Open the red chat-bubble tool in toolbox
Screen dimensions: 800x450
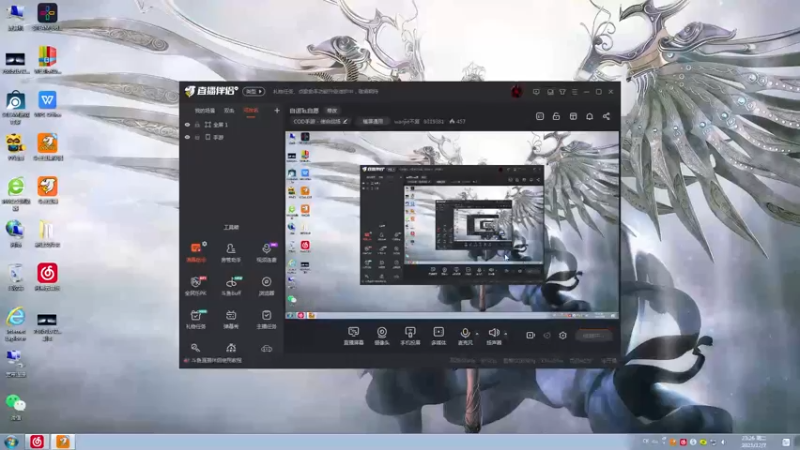pos(196,252)
